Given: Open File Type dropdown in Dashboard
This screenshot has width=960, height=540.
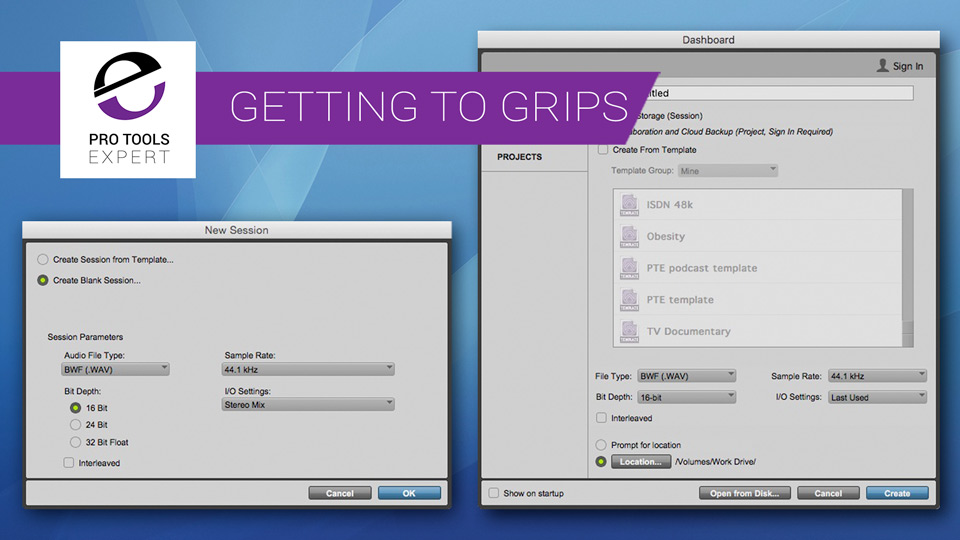Looking at the screenshot, I should [686, 376].
